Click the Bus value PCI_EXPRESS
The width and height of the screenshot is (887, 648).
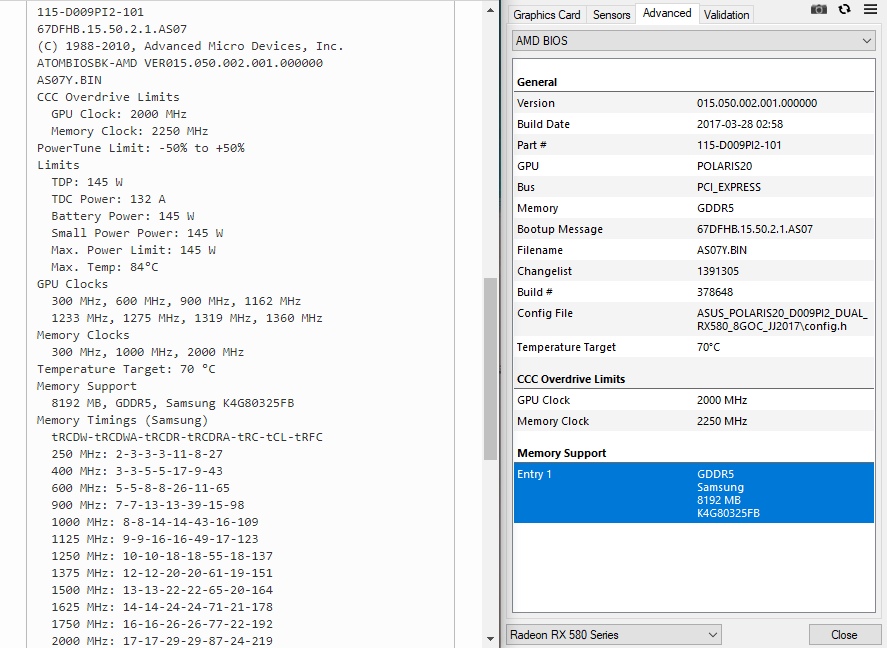point(729,187)
